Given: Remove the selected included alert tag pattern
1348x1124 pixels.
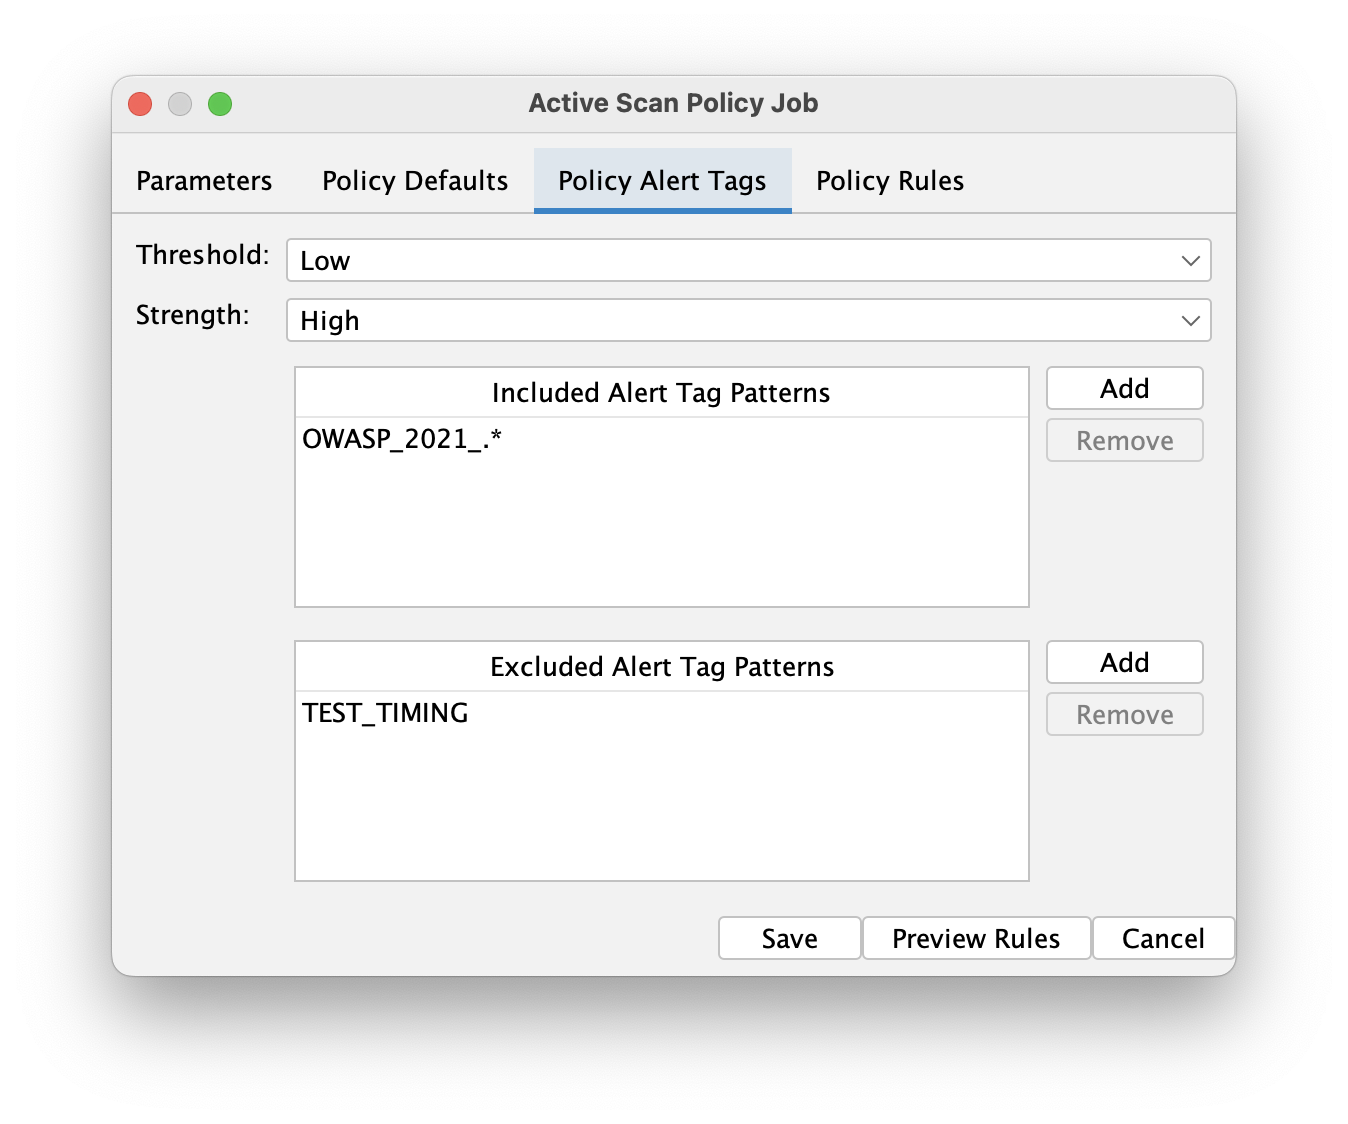Looking at the screenshot, I should [x=1124, y=440].
